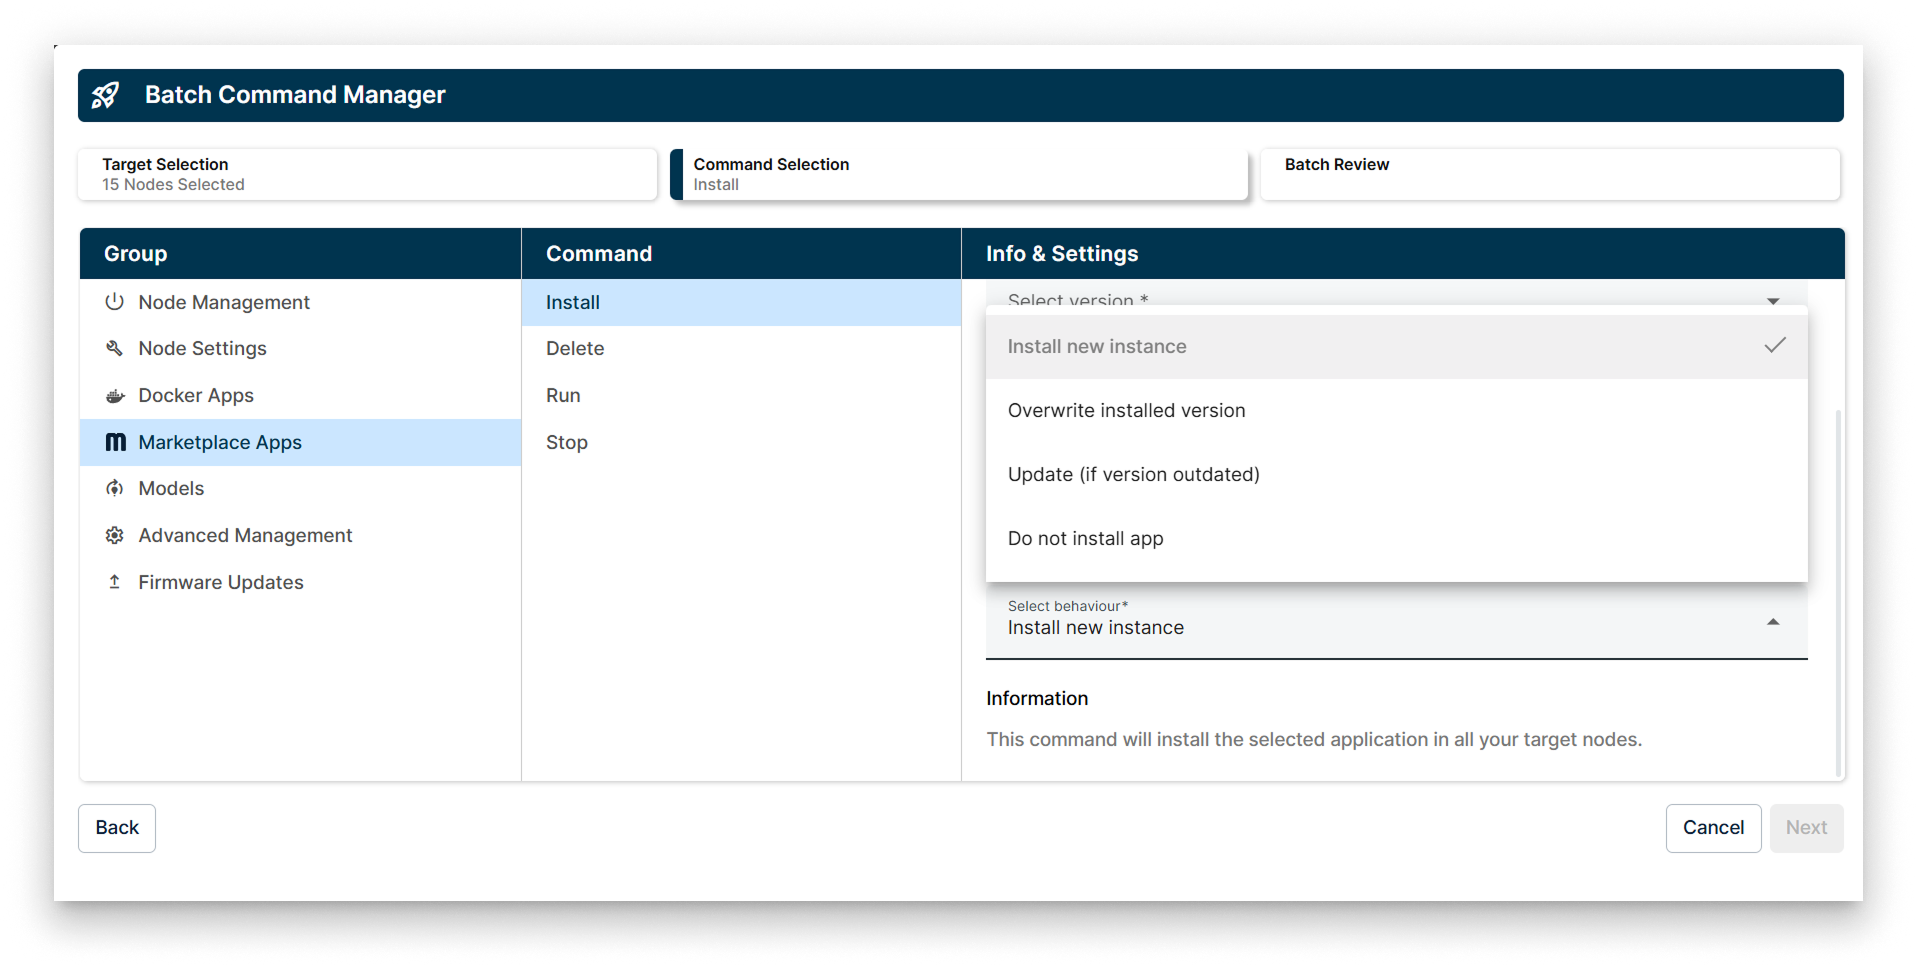Image resolution: width=1917 pixels, height=966 pixels.
Task: Open Advanced Management via its gear icon
Action: click(x=114, y=535)
